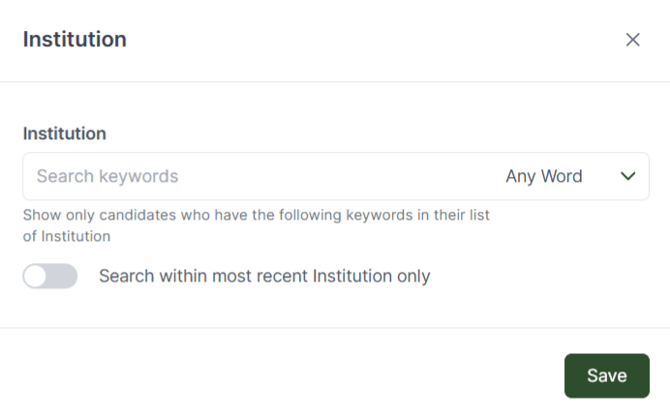Select the 'Any Word' text in the combo box
Image resolution: width=670 pixels, height=414 pixels.
[544, 177]
